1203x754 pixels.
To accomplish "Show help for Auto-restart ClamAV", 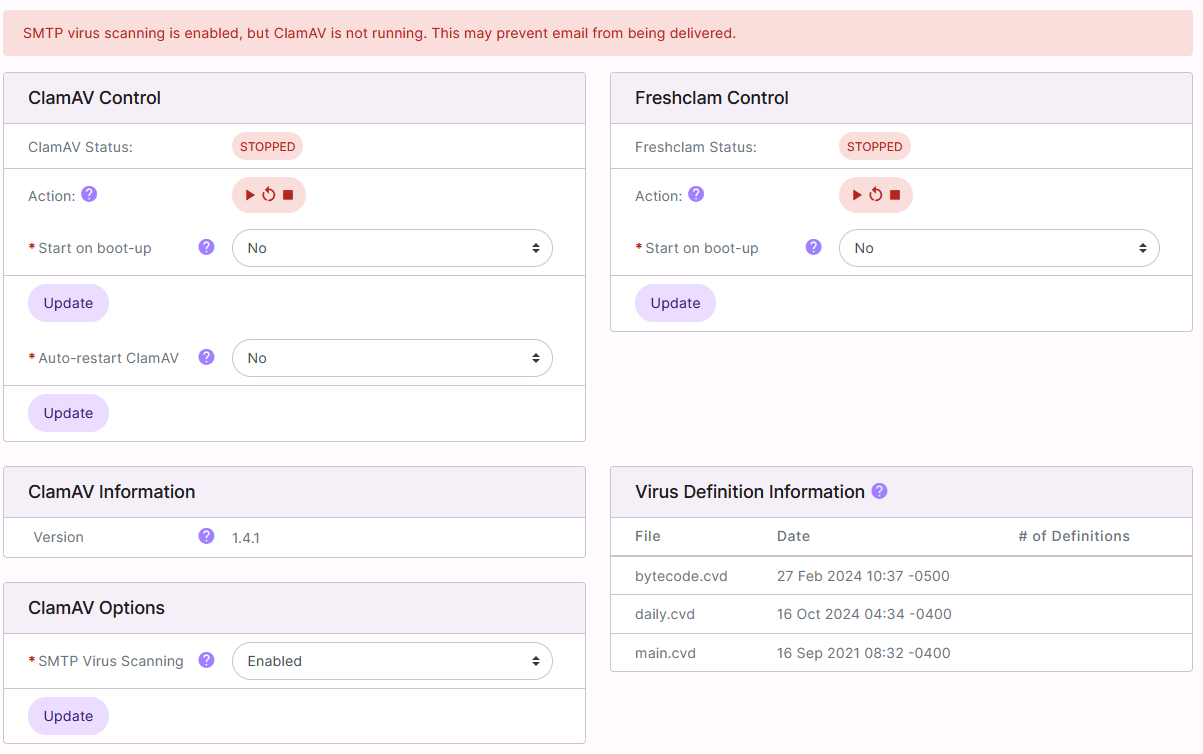I will point(206,357).
